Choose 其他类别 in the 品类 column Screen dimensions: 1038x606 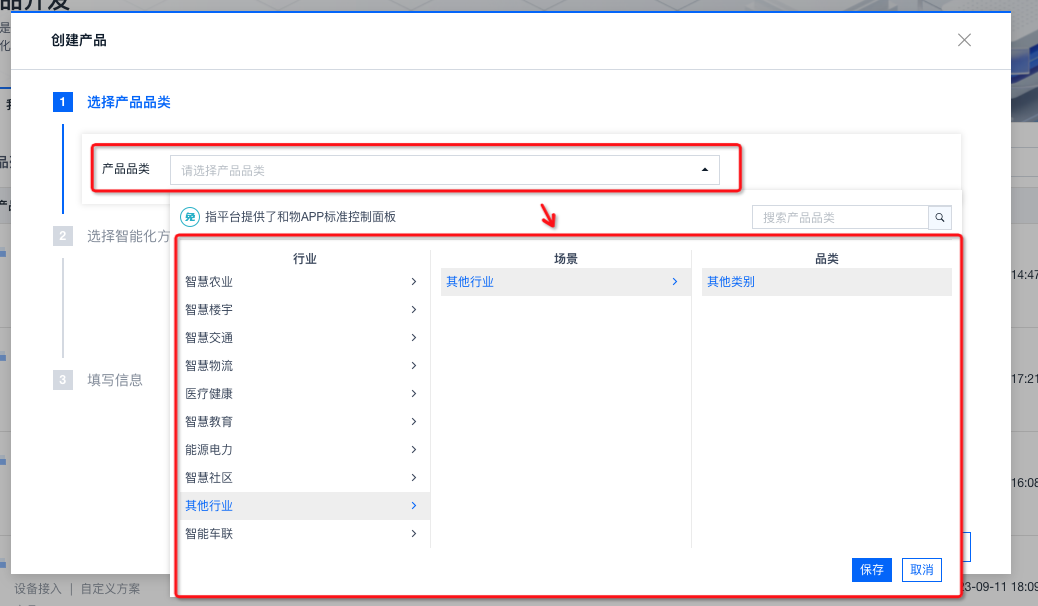[x=731, y=282]
